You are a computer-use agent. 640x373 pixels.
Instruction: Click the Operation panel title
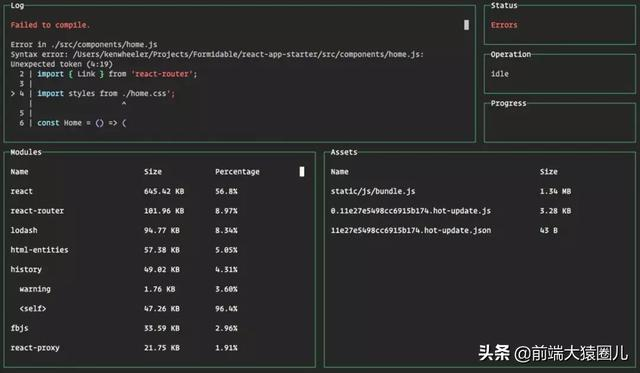[x=511, y=54]
